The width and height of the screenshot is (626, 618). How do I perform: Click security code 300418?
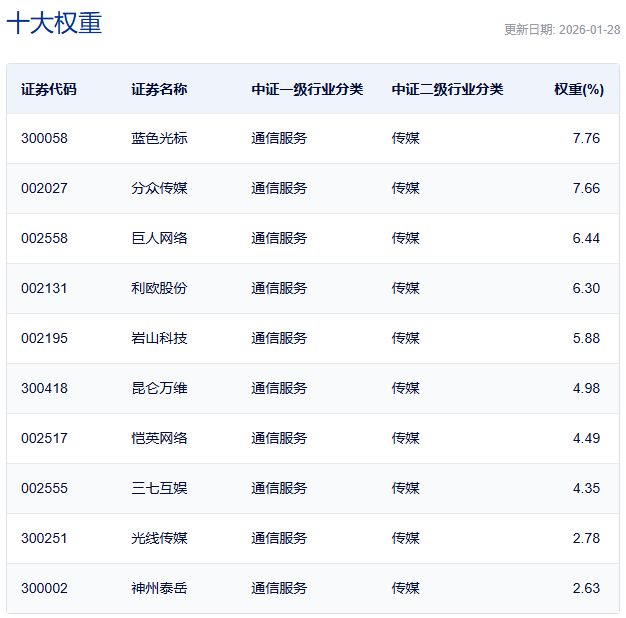click(44, 388)
